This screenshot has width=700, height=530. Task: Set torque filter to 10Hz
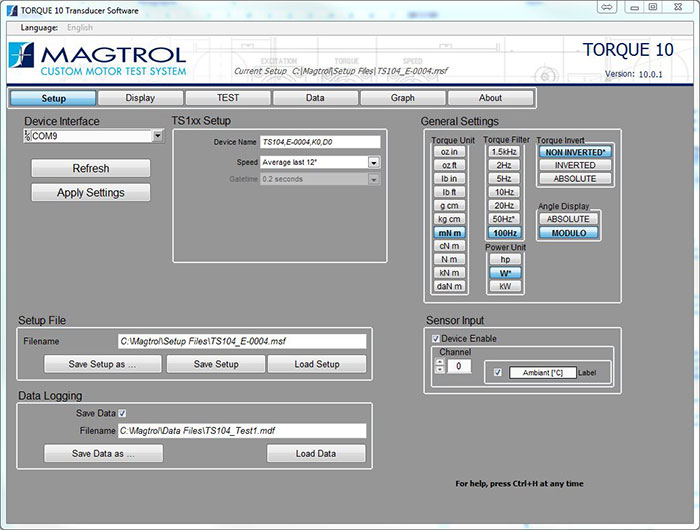tap(504, 192)
